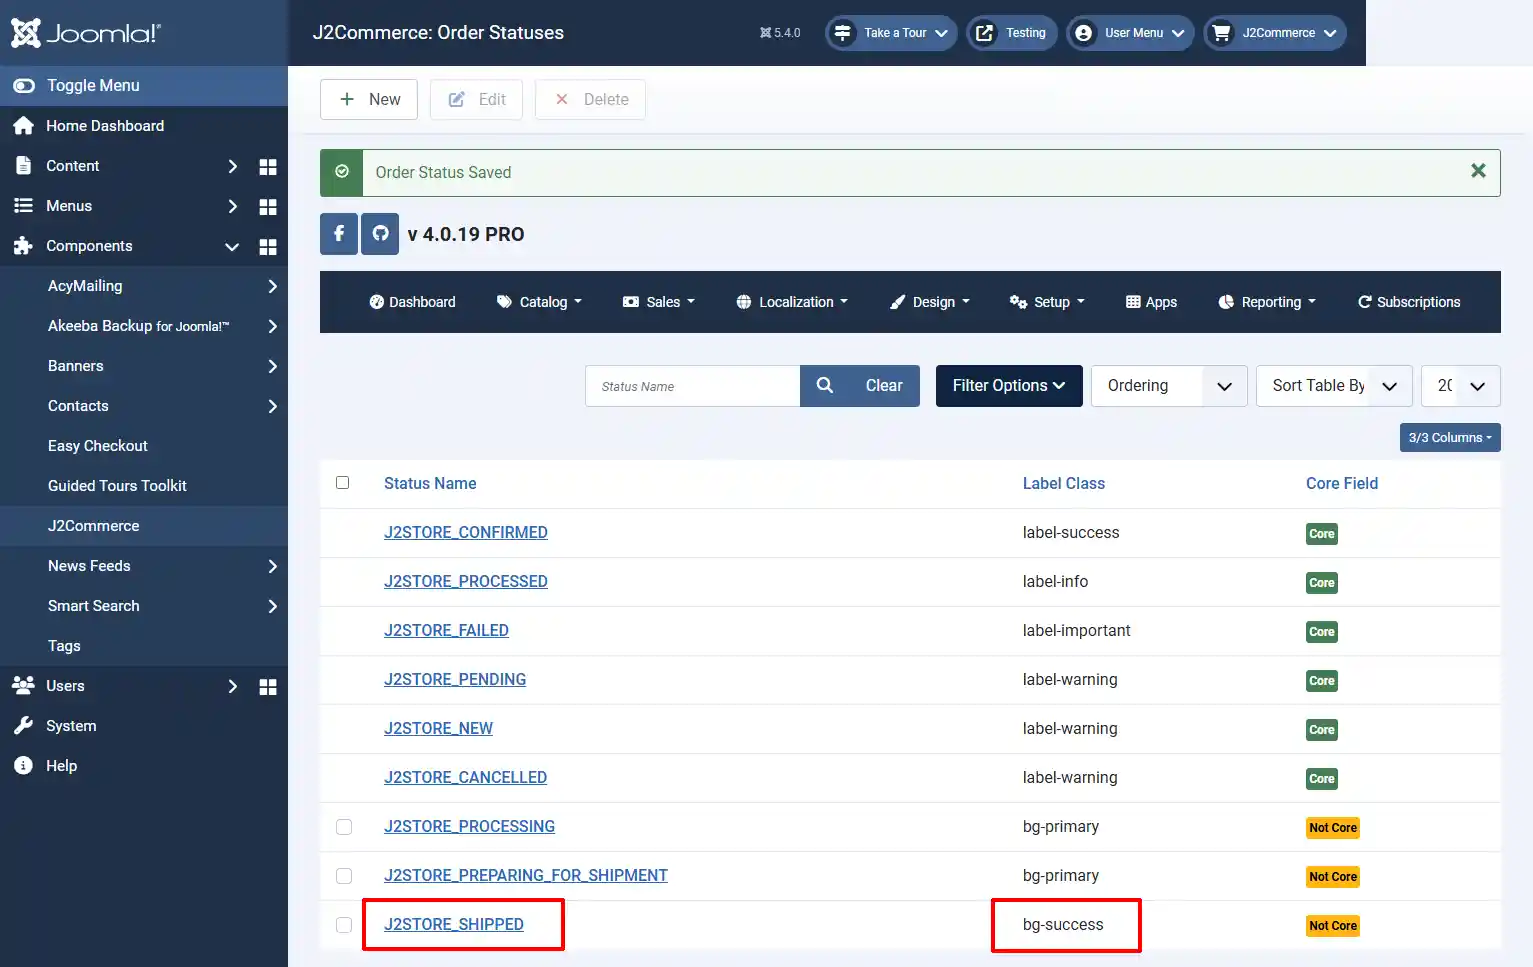
Task: Open the J2STORE_FAILED status link
Action: (x=446, y=631)
